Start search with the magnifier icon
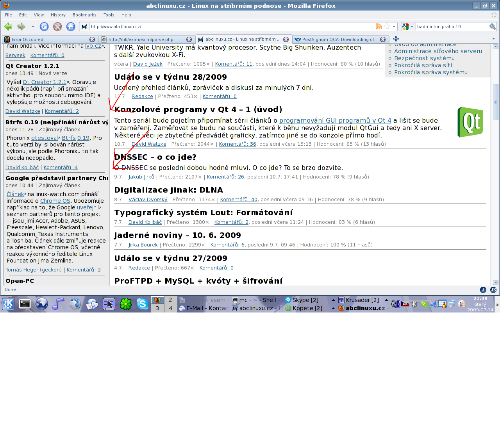The image size is (500, 438). click(x=492, y=27)
